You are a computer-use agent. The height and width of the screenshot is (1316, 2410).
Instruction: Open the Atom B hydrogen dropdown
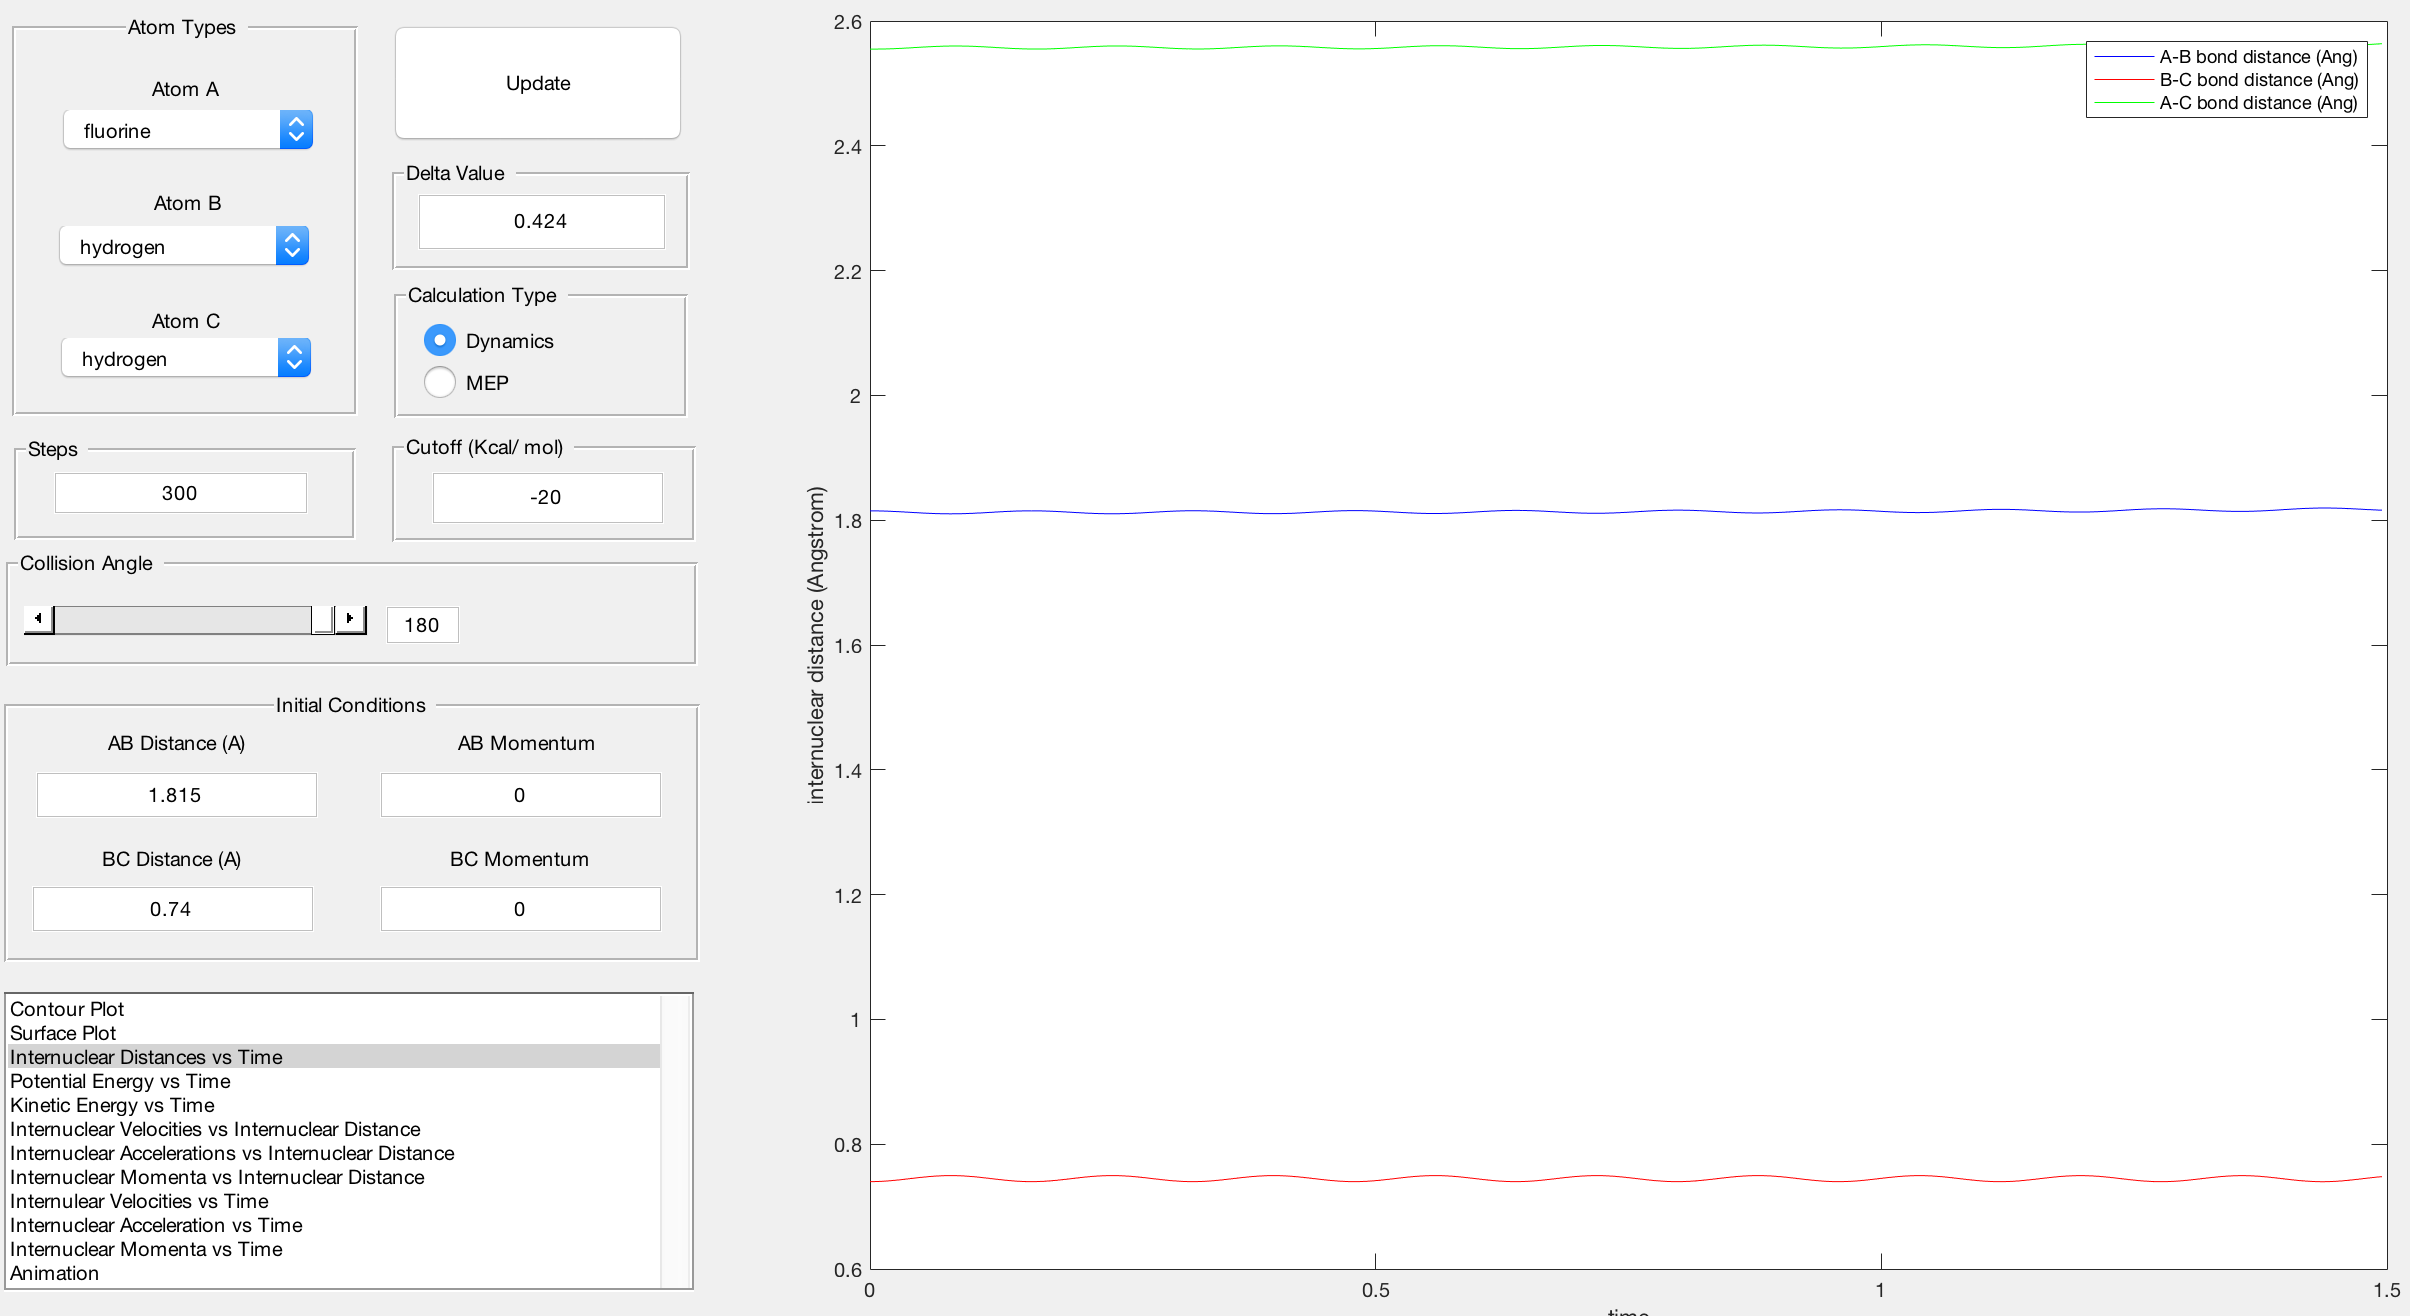[184, 246]
